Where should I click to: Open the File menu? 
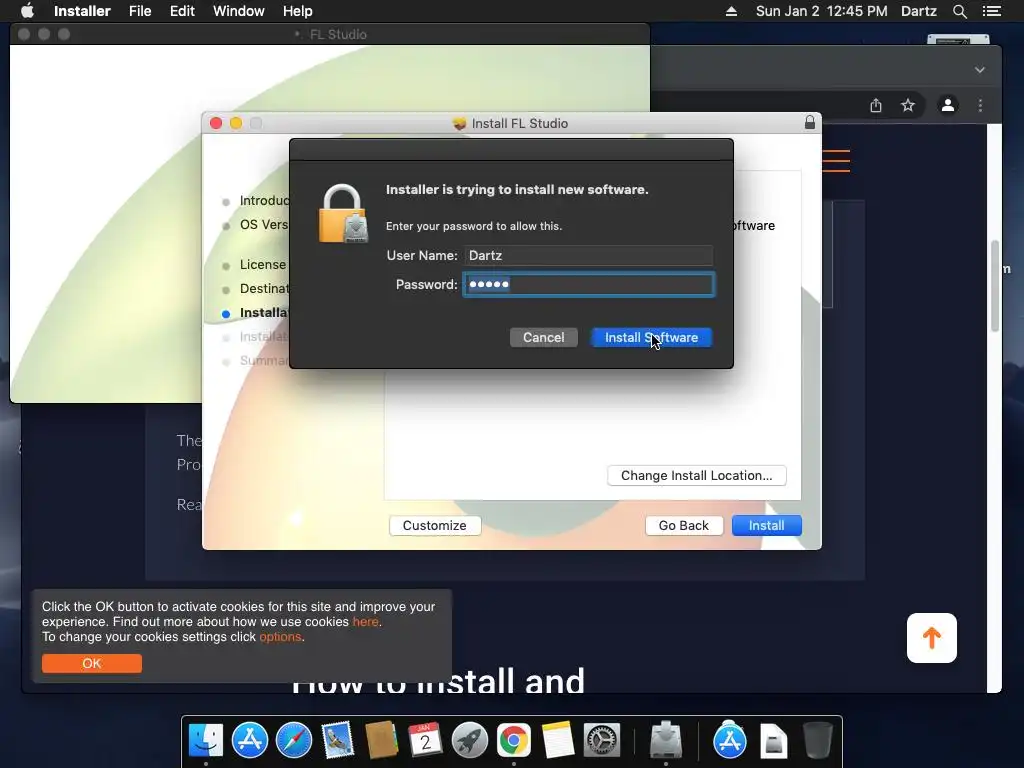(x=140, y=11)
